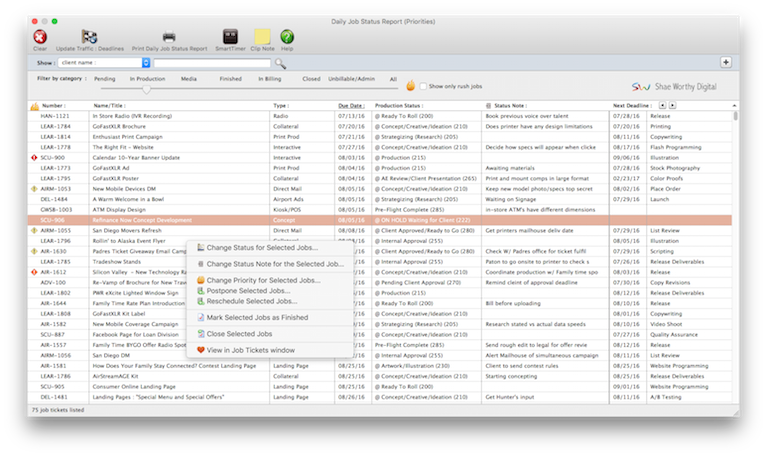
Task: Select Postpone Selected Jobs menu entry
Action: point(251,291)
